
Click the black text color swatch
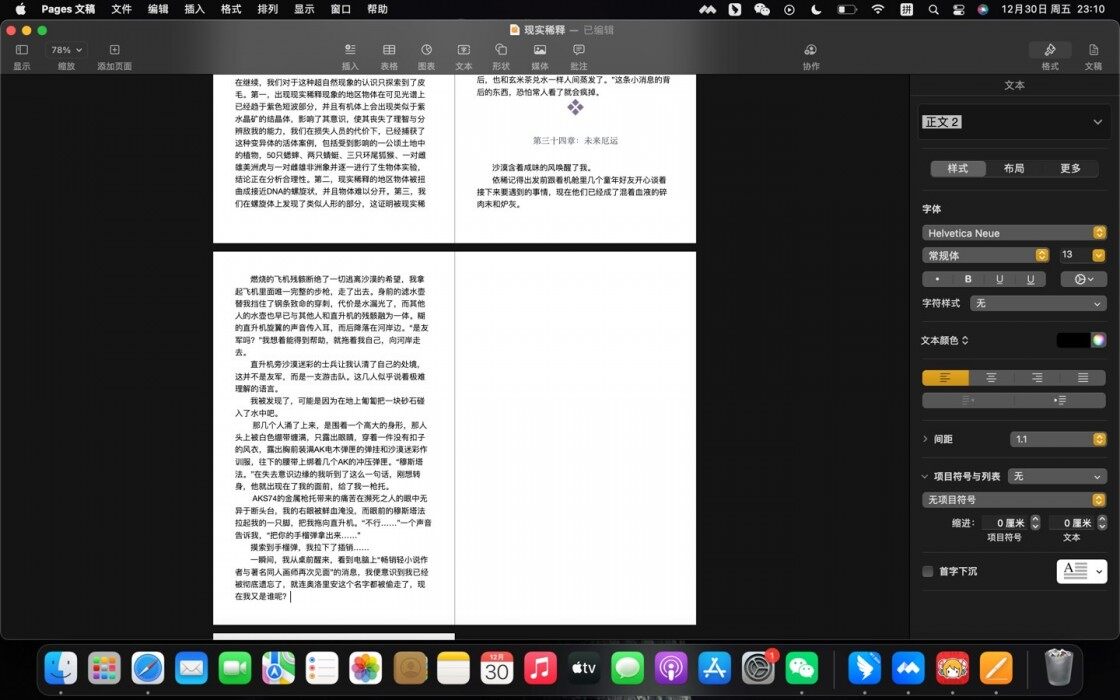point(1073,340)
